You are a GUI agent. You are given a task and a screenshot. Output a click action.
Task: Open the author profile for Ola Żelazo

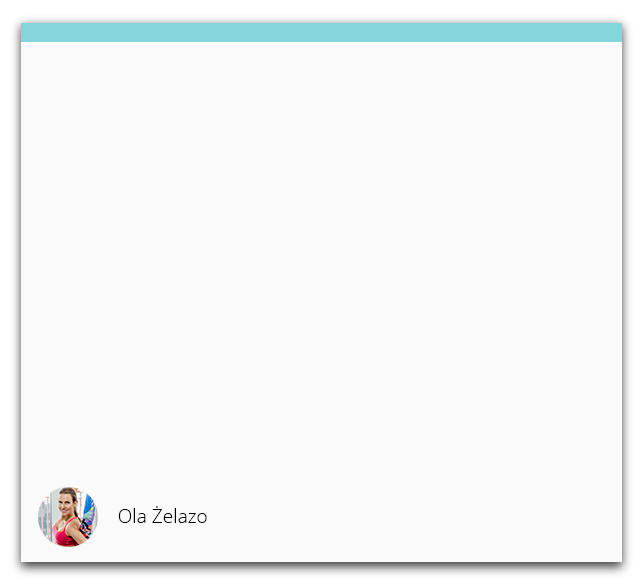click(x=162, y=516)
